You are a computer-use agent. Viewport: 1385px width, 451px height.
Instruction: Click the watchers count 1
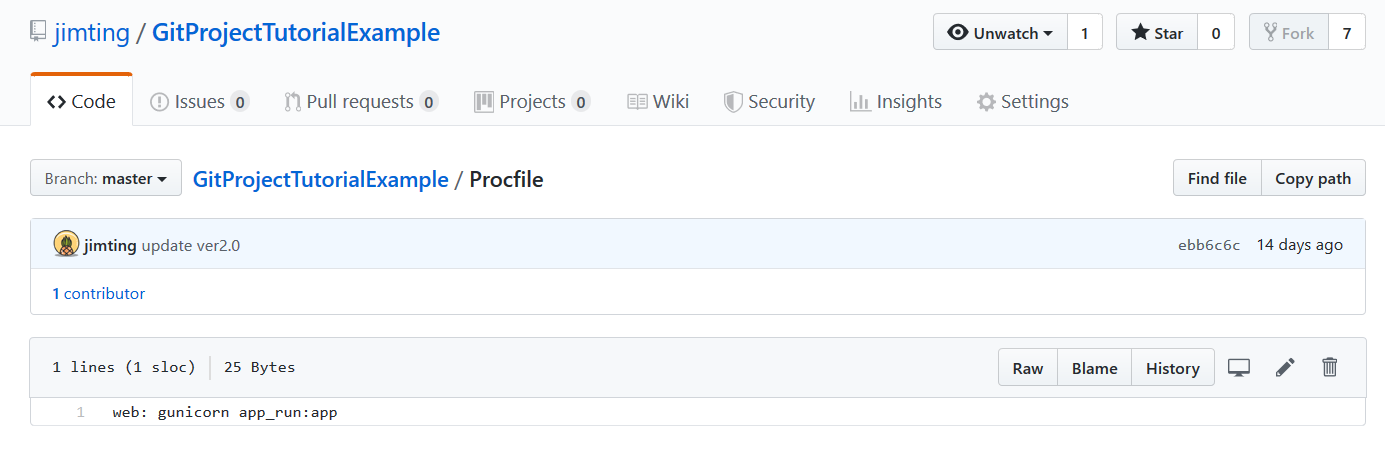[x=1085, y=33]
